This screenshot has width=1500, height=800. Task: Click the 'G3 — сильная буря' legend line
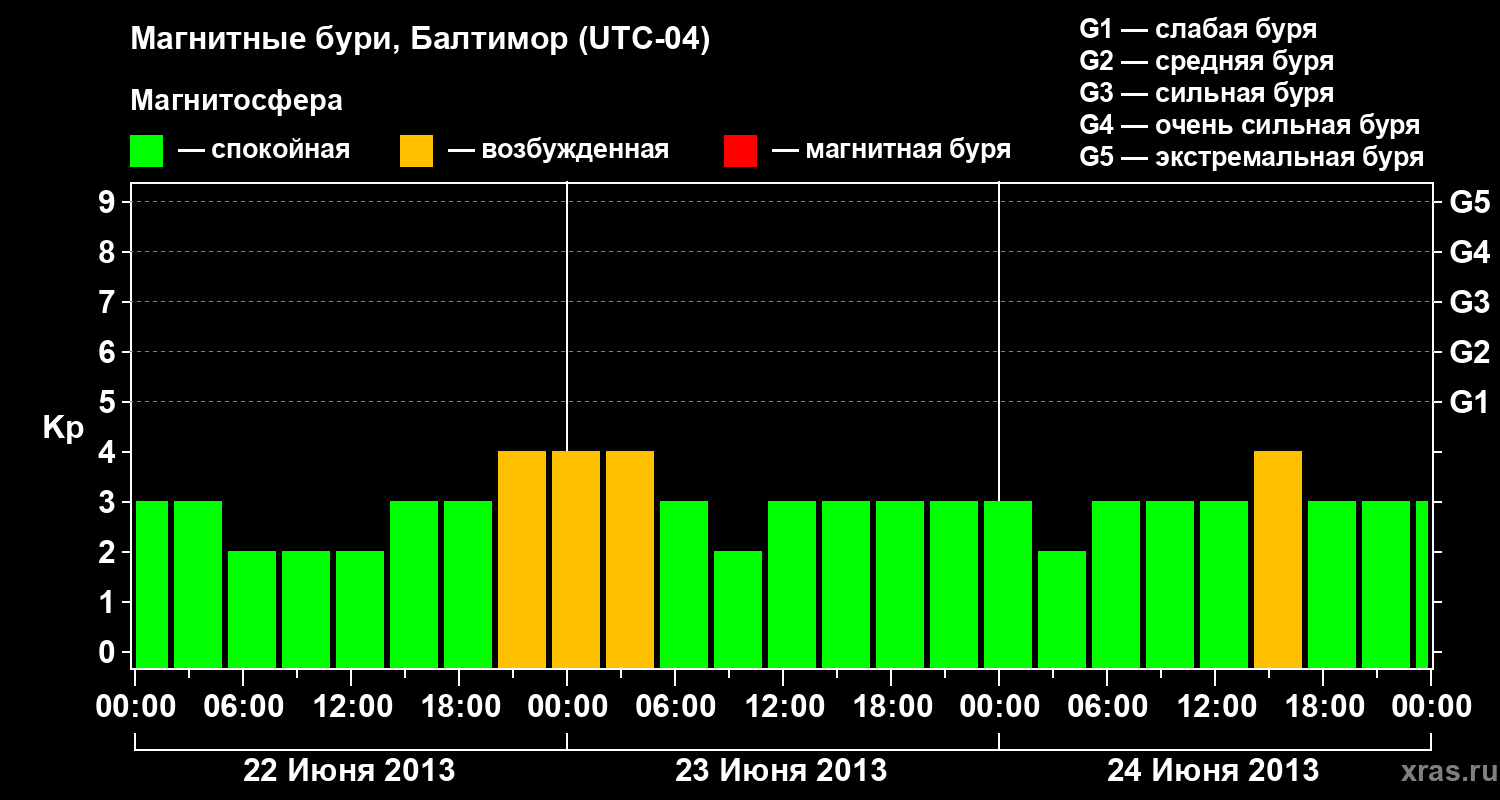(x=1206, y=93)
